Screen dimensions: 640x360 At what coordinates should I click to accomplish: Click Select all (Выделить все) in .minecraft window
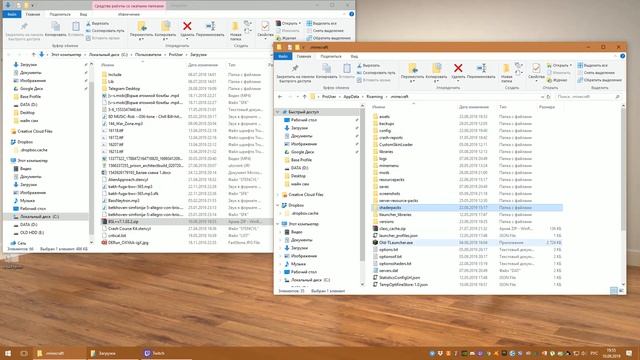point(593,65)
